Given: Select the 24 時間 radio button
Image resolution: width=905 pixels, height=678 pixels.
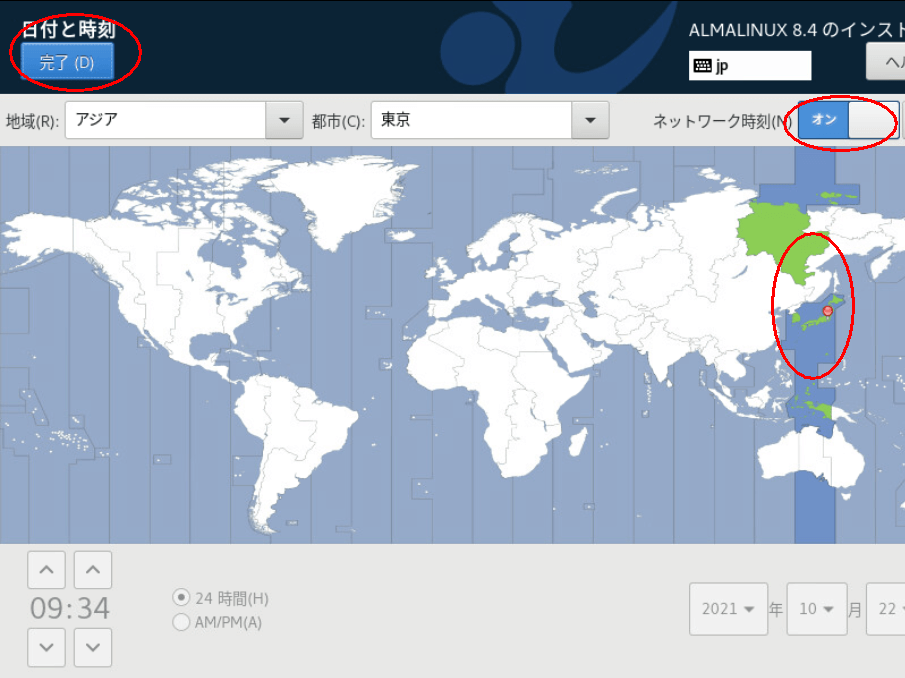Looking at the screenshot, I should pos(181,598).
